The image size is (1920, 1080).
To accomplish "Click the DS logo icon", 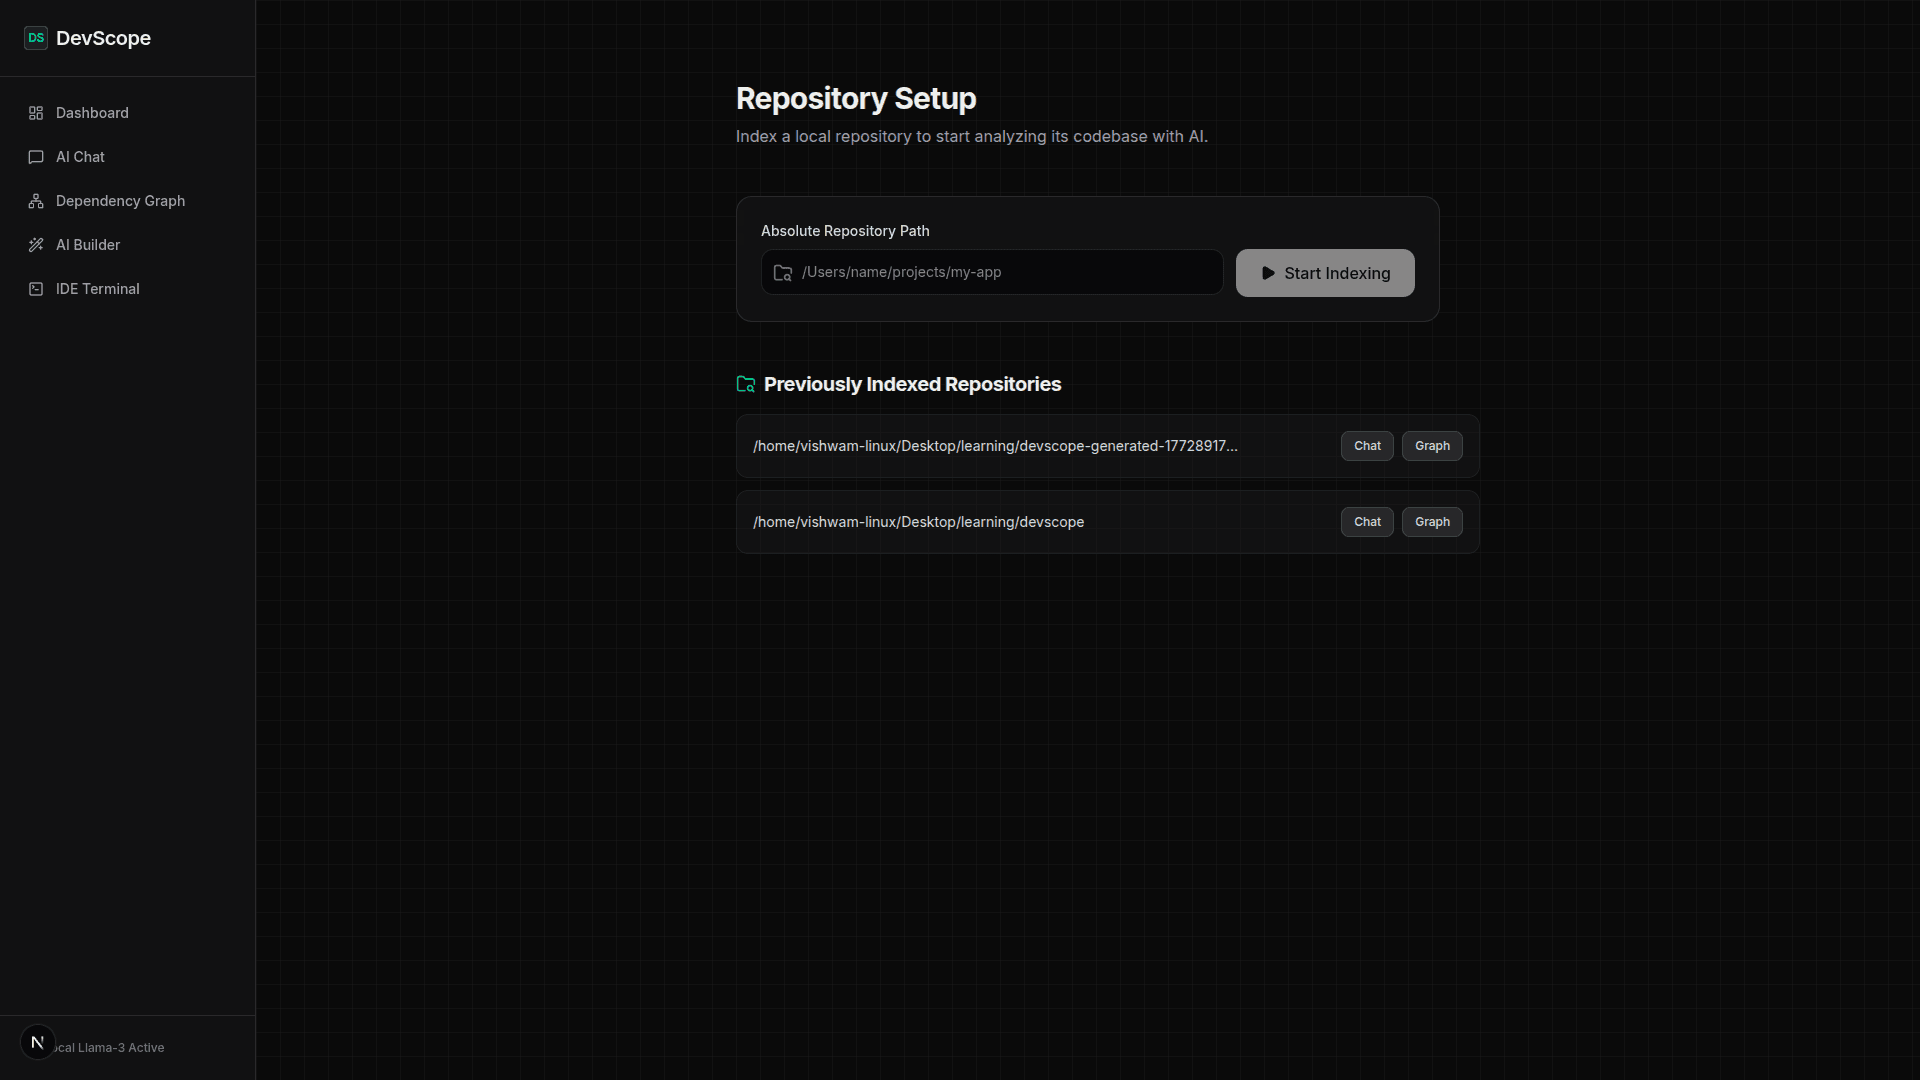I will tap(36, 38).
